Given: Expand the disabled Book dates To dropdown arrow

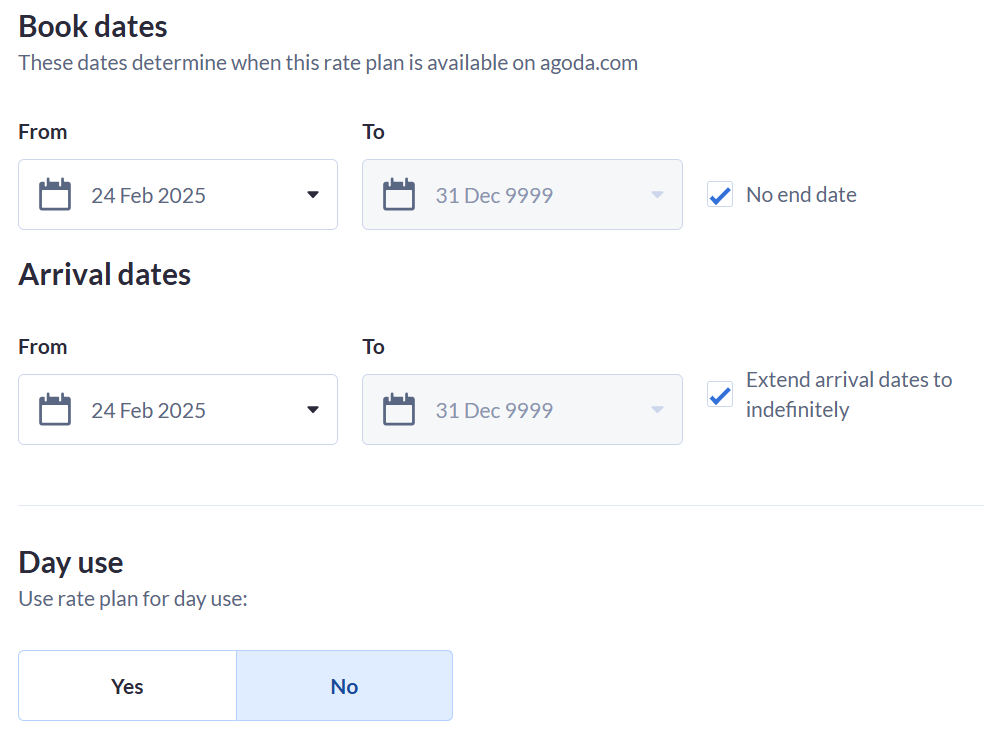Looking at the screenshot, I should pos(657,195).
